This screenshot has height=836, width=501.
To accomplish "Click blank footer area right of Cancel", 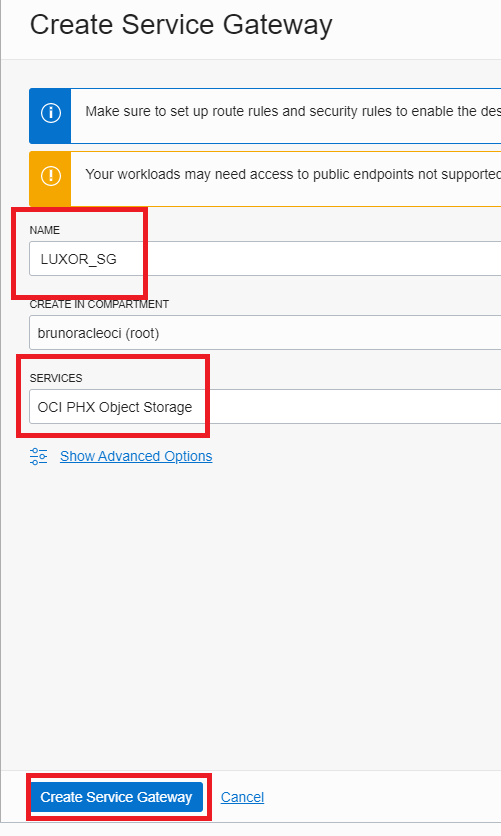I will pos(384,797).
